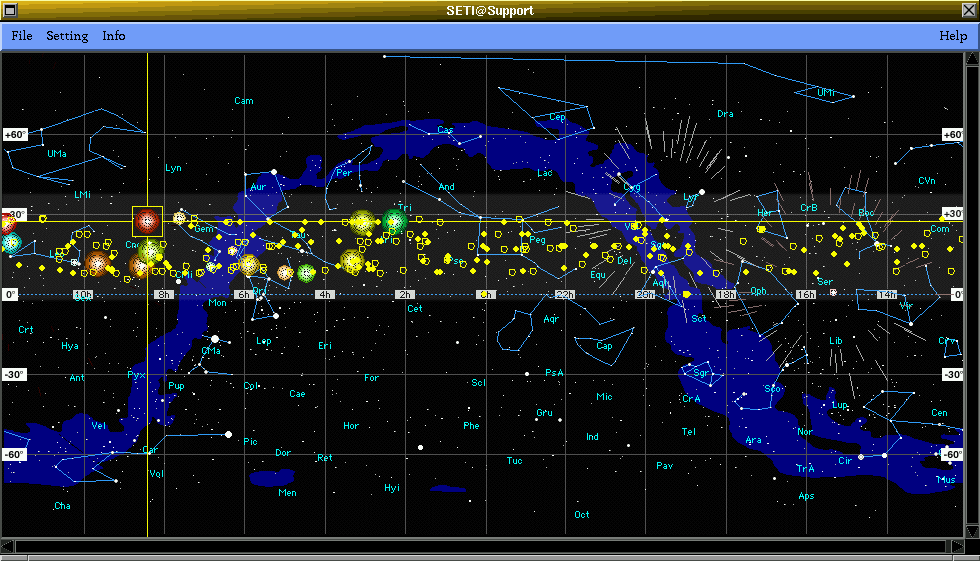980x561 pixels.
Task: Click the 'Aqr' constellation label
Action: [x=551, y=319]
